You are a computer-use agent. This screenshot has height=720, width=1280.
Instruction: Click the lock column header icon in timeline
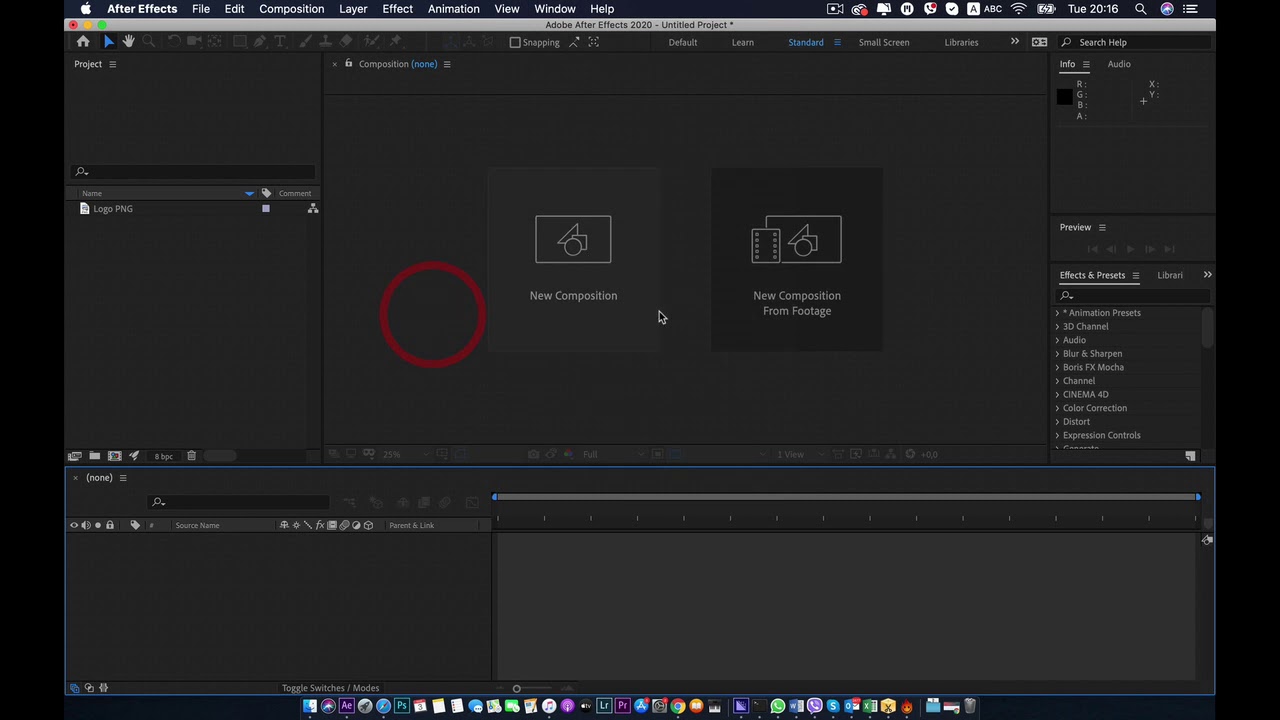110,525
